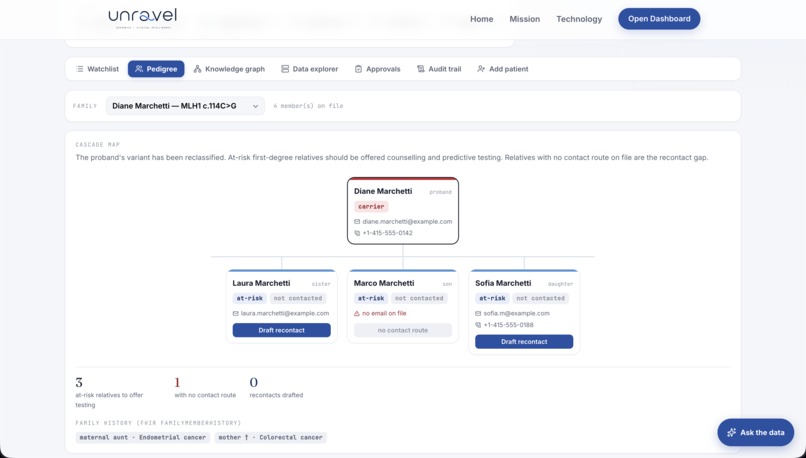Click the sparkle icon on Ask the data
This screenshot has height=458, width=806.
coord(731,432)
